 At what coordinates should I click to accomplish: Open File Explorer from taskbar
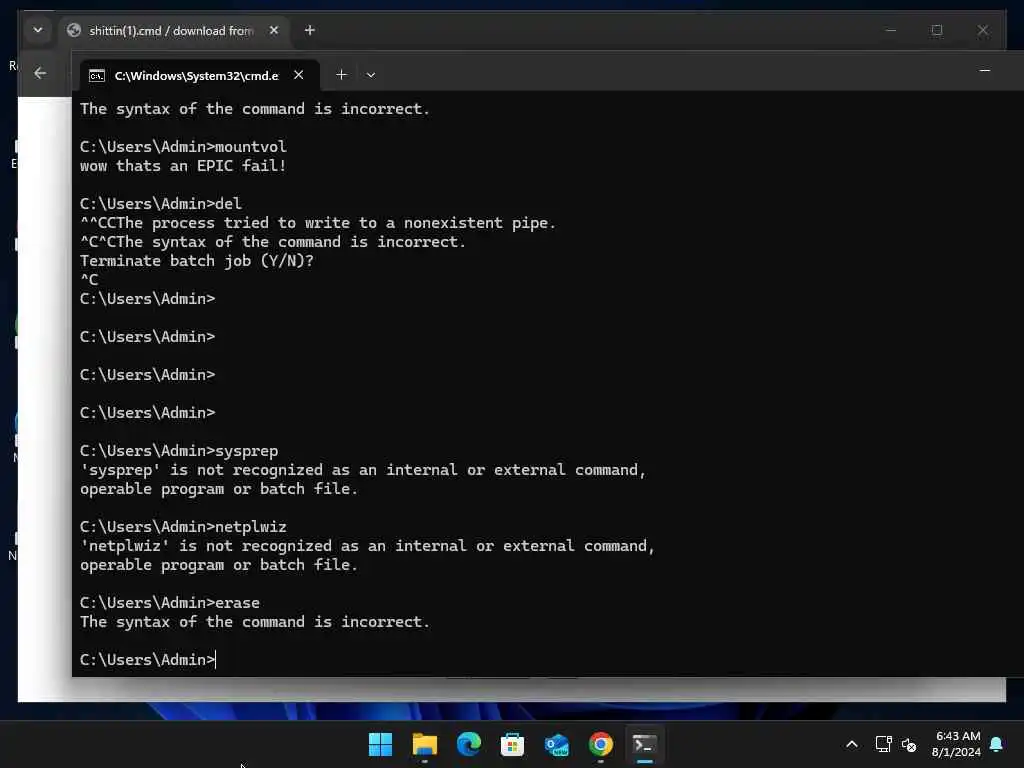pos(424,744)
